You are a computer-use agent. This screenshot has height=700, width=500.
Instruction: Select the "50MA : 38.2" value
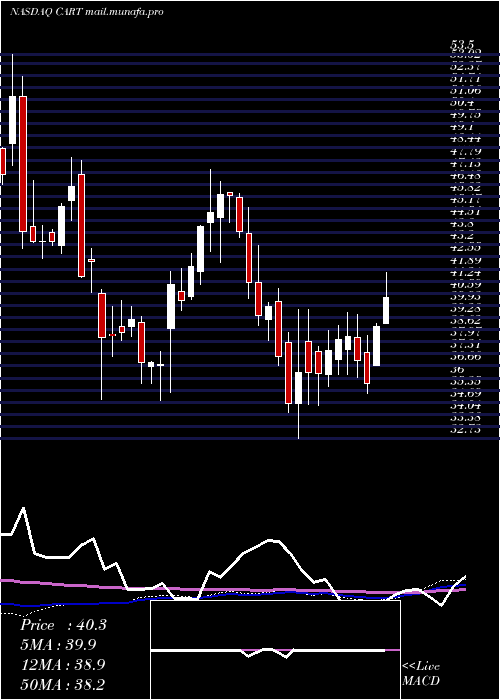tap(62, 684)
